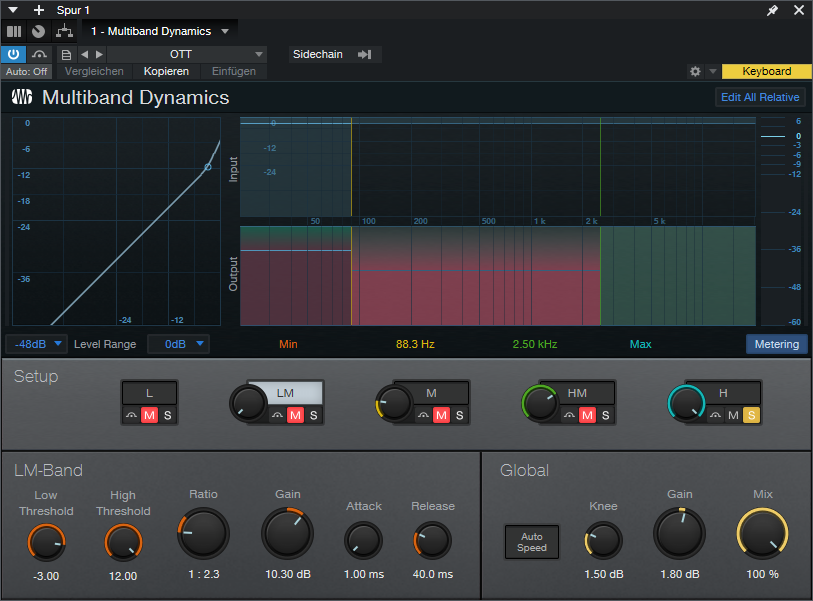Click the bypass icon on L band
This screenshot has width=813, height=601.
(131, 415)
